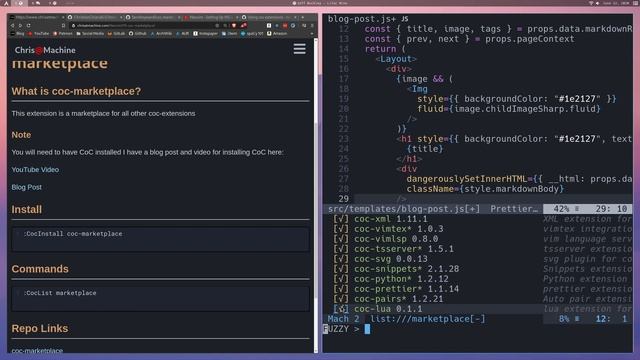Open the Gitlab bookmark

tap(116, 33)
